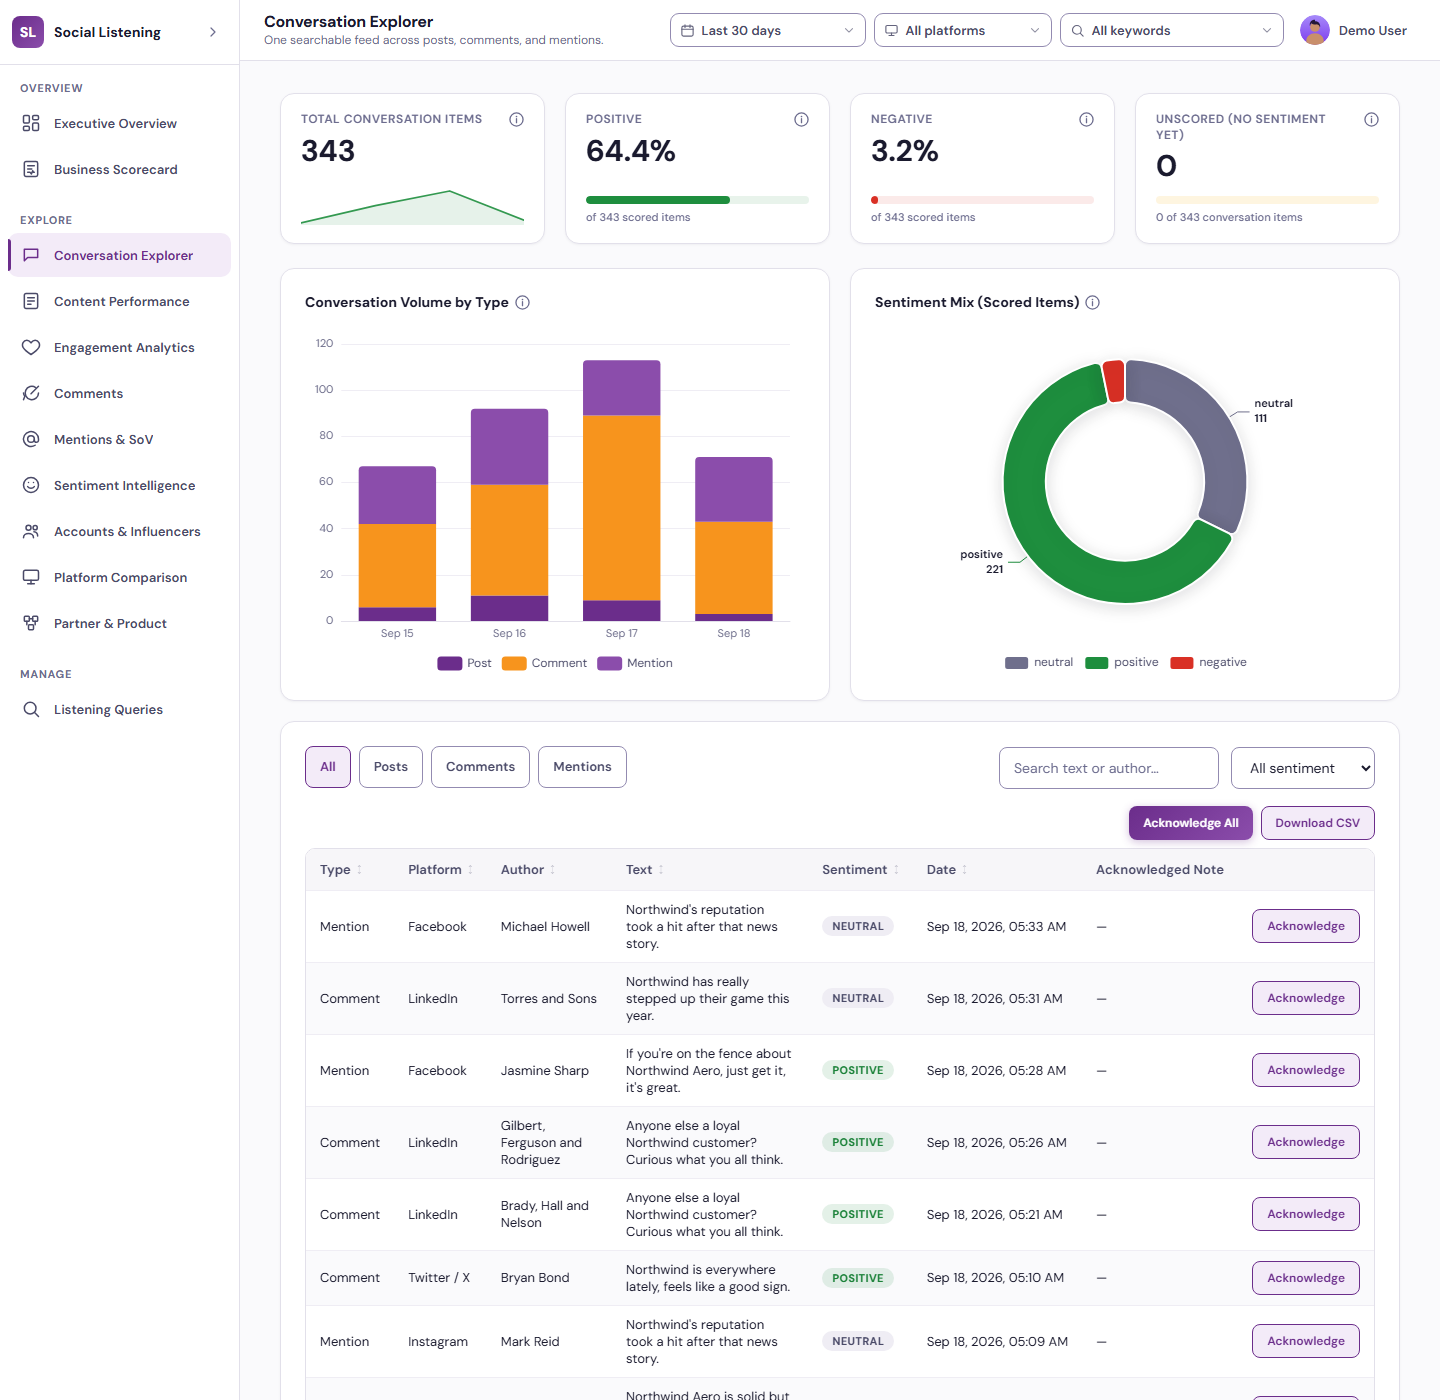This screenshot has width=1440, height=1400.
Task: Open the All sentiment select box
Action: [x=1302, y=768]
